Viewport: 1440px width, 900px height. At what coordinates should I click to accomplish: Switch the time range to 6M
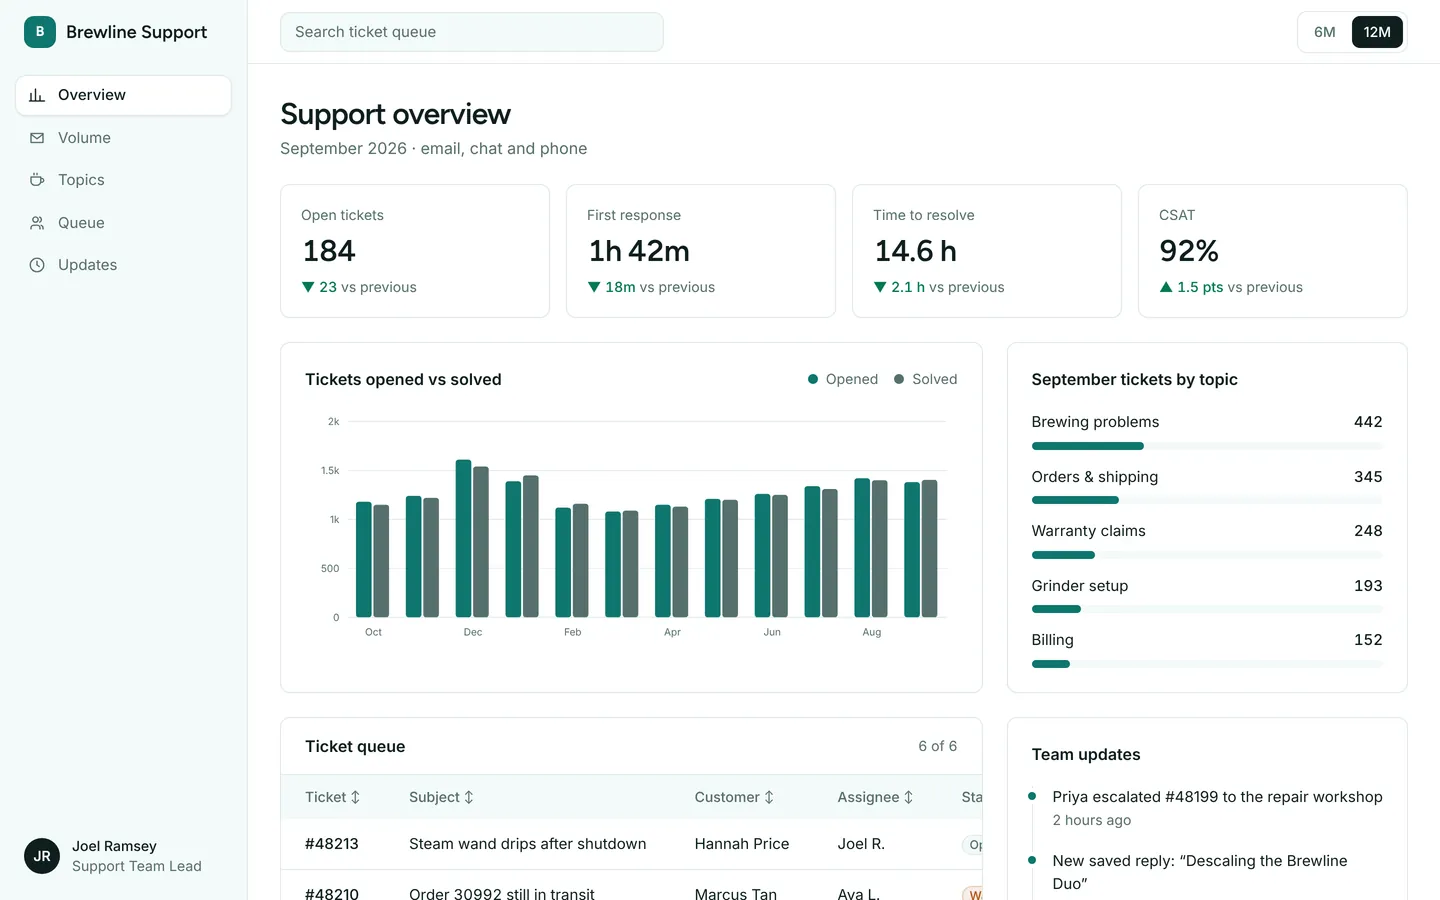(1325, 32)
